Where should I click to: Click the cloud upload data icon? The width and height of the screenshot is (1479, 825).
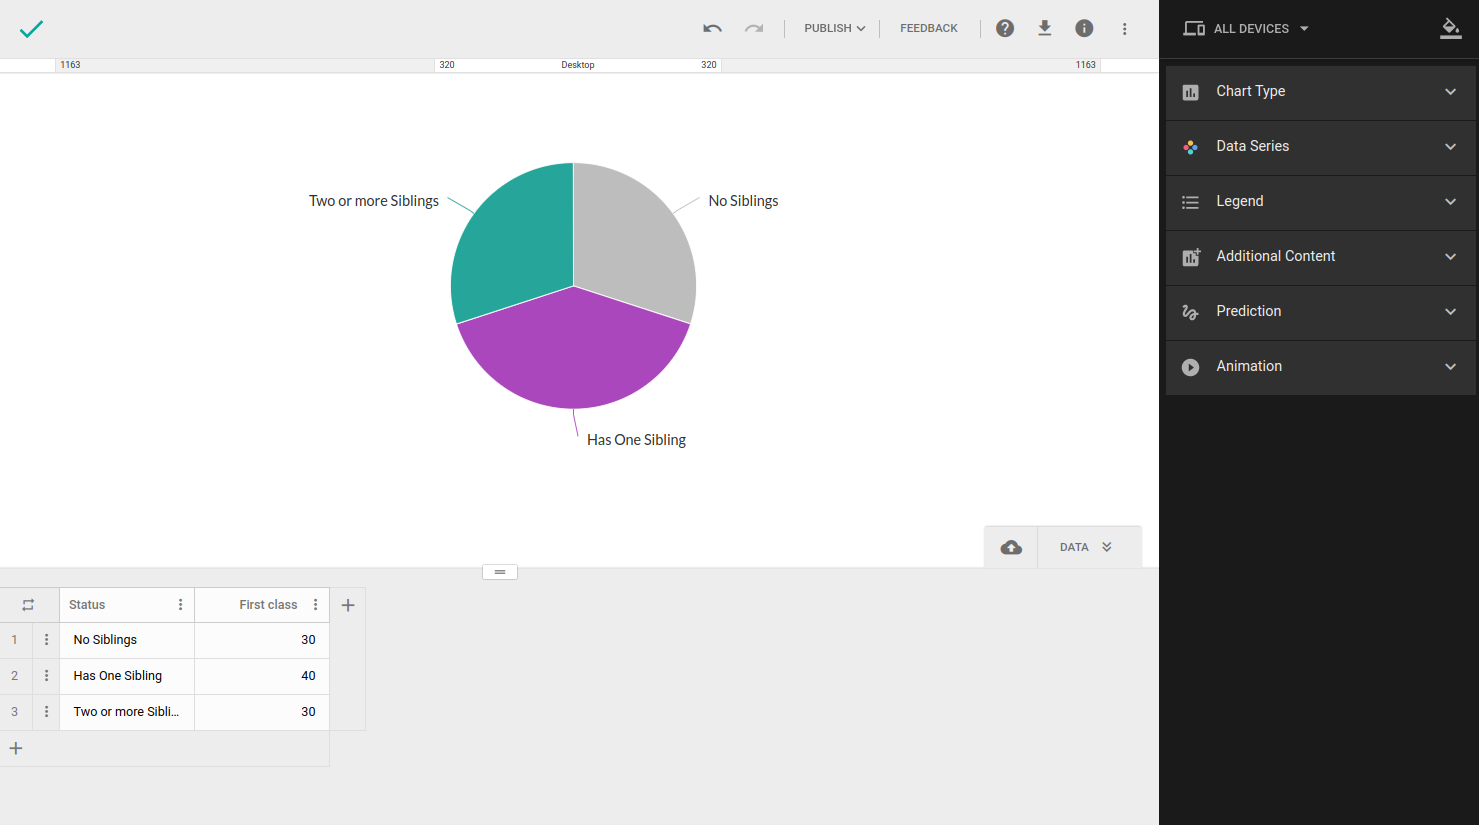(x=1011, y=547)
